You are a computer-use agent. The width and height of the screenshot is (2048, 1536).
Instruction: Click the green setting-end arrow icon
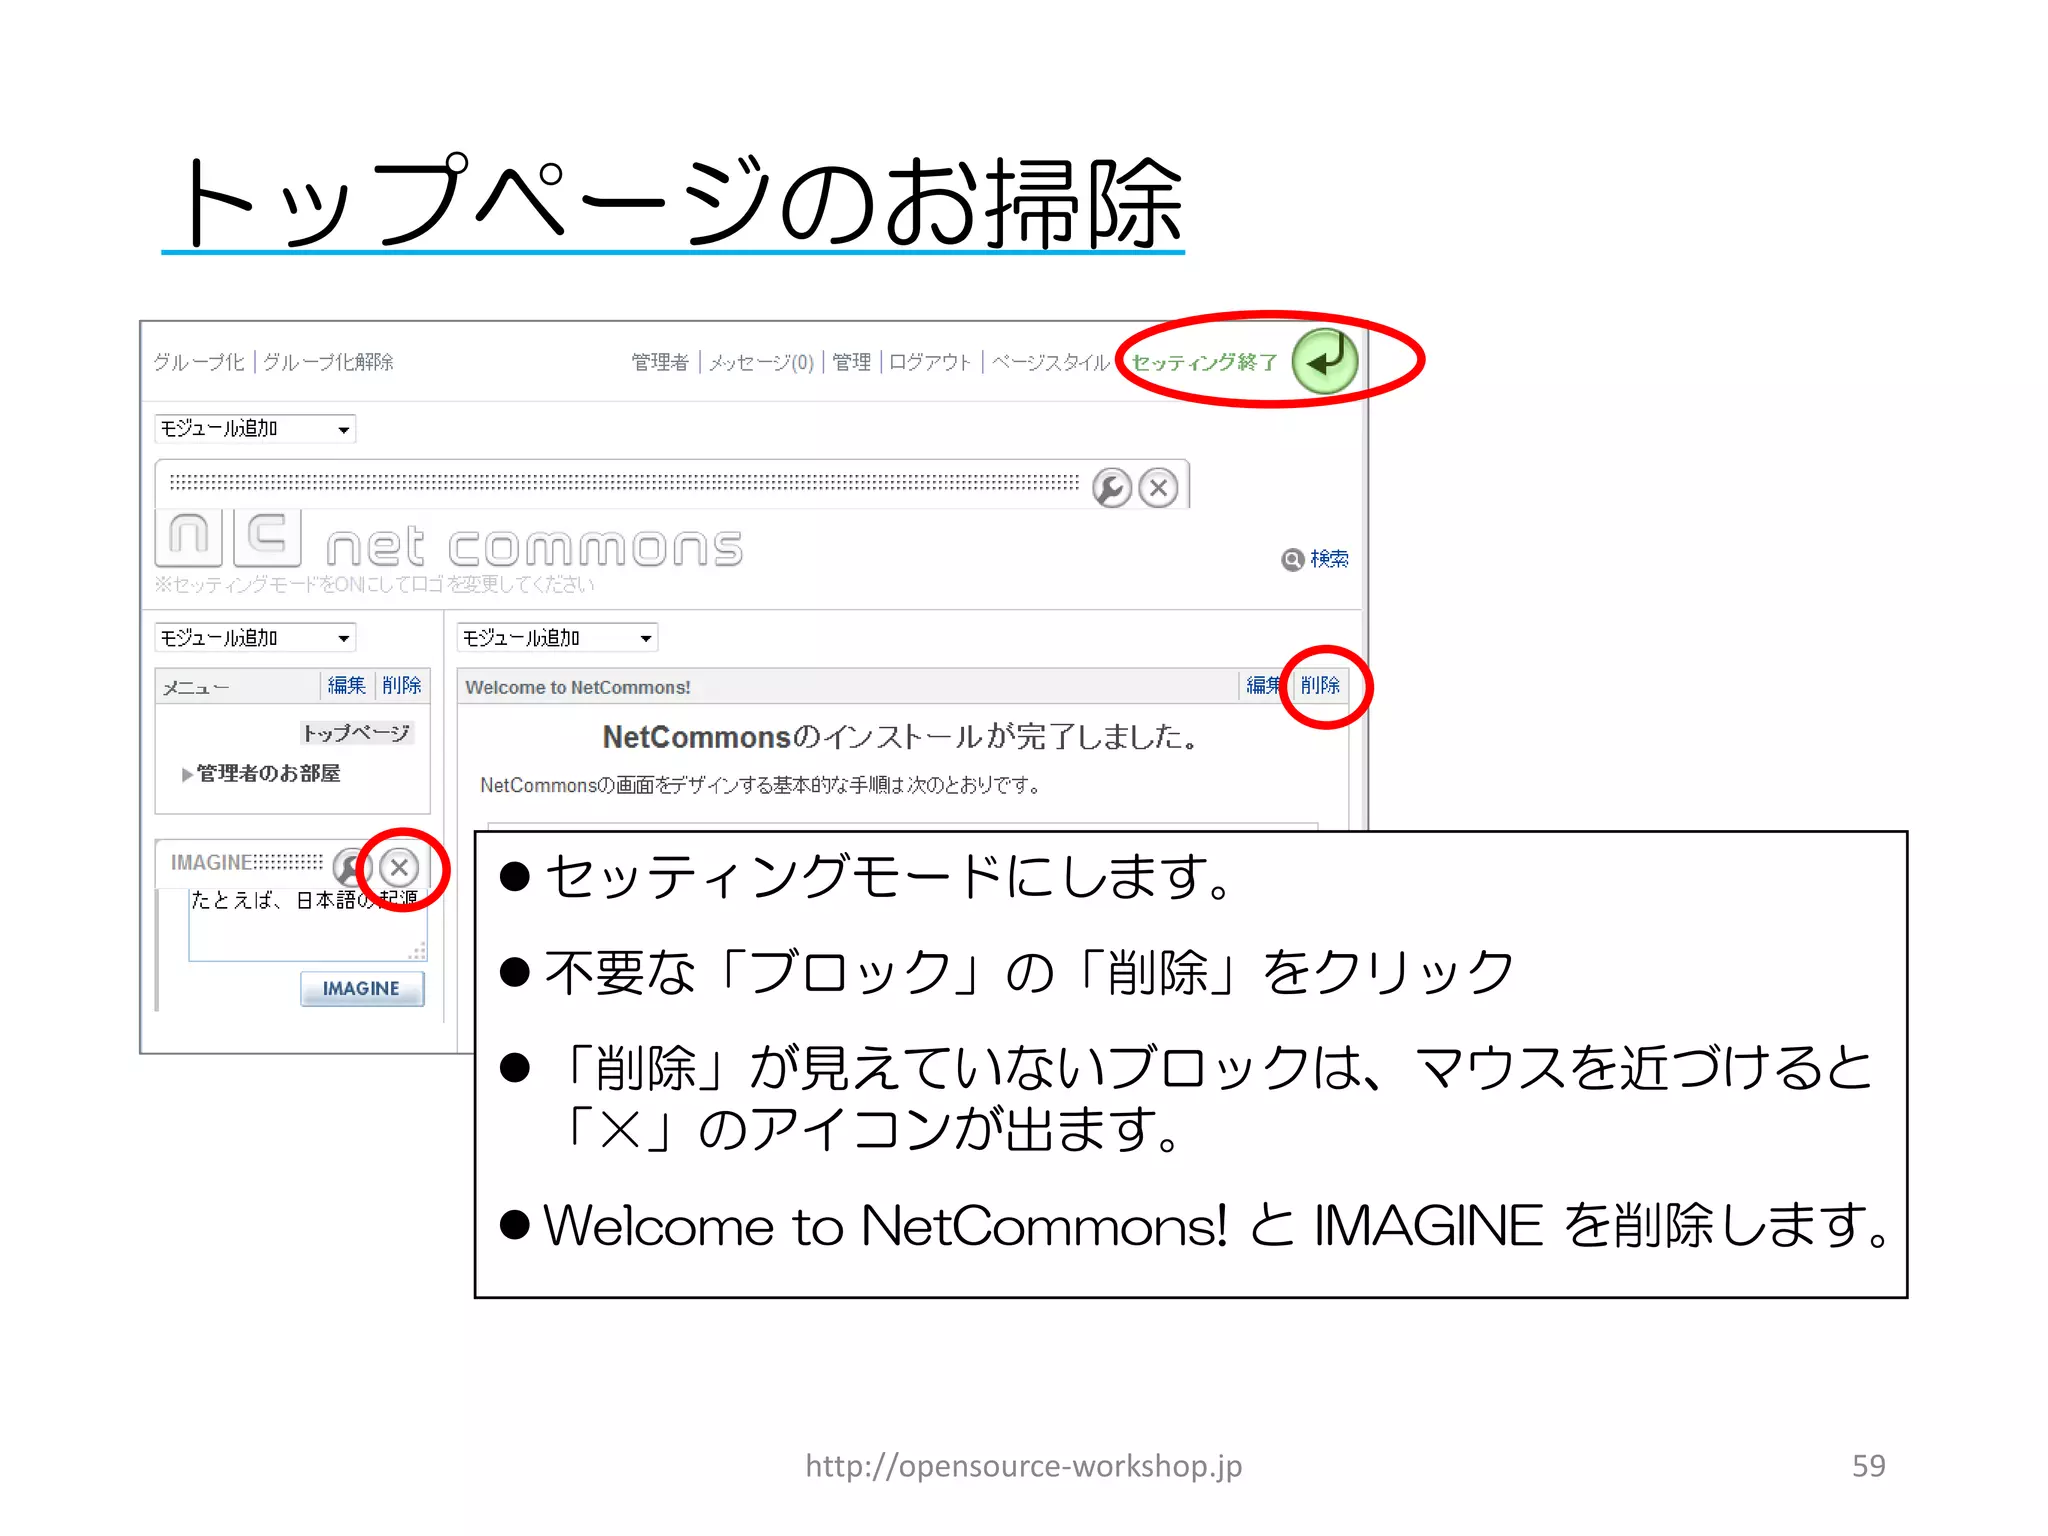1324,361
